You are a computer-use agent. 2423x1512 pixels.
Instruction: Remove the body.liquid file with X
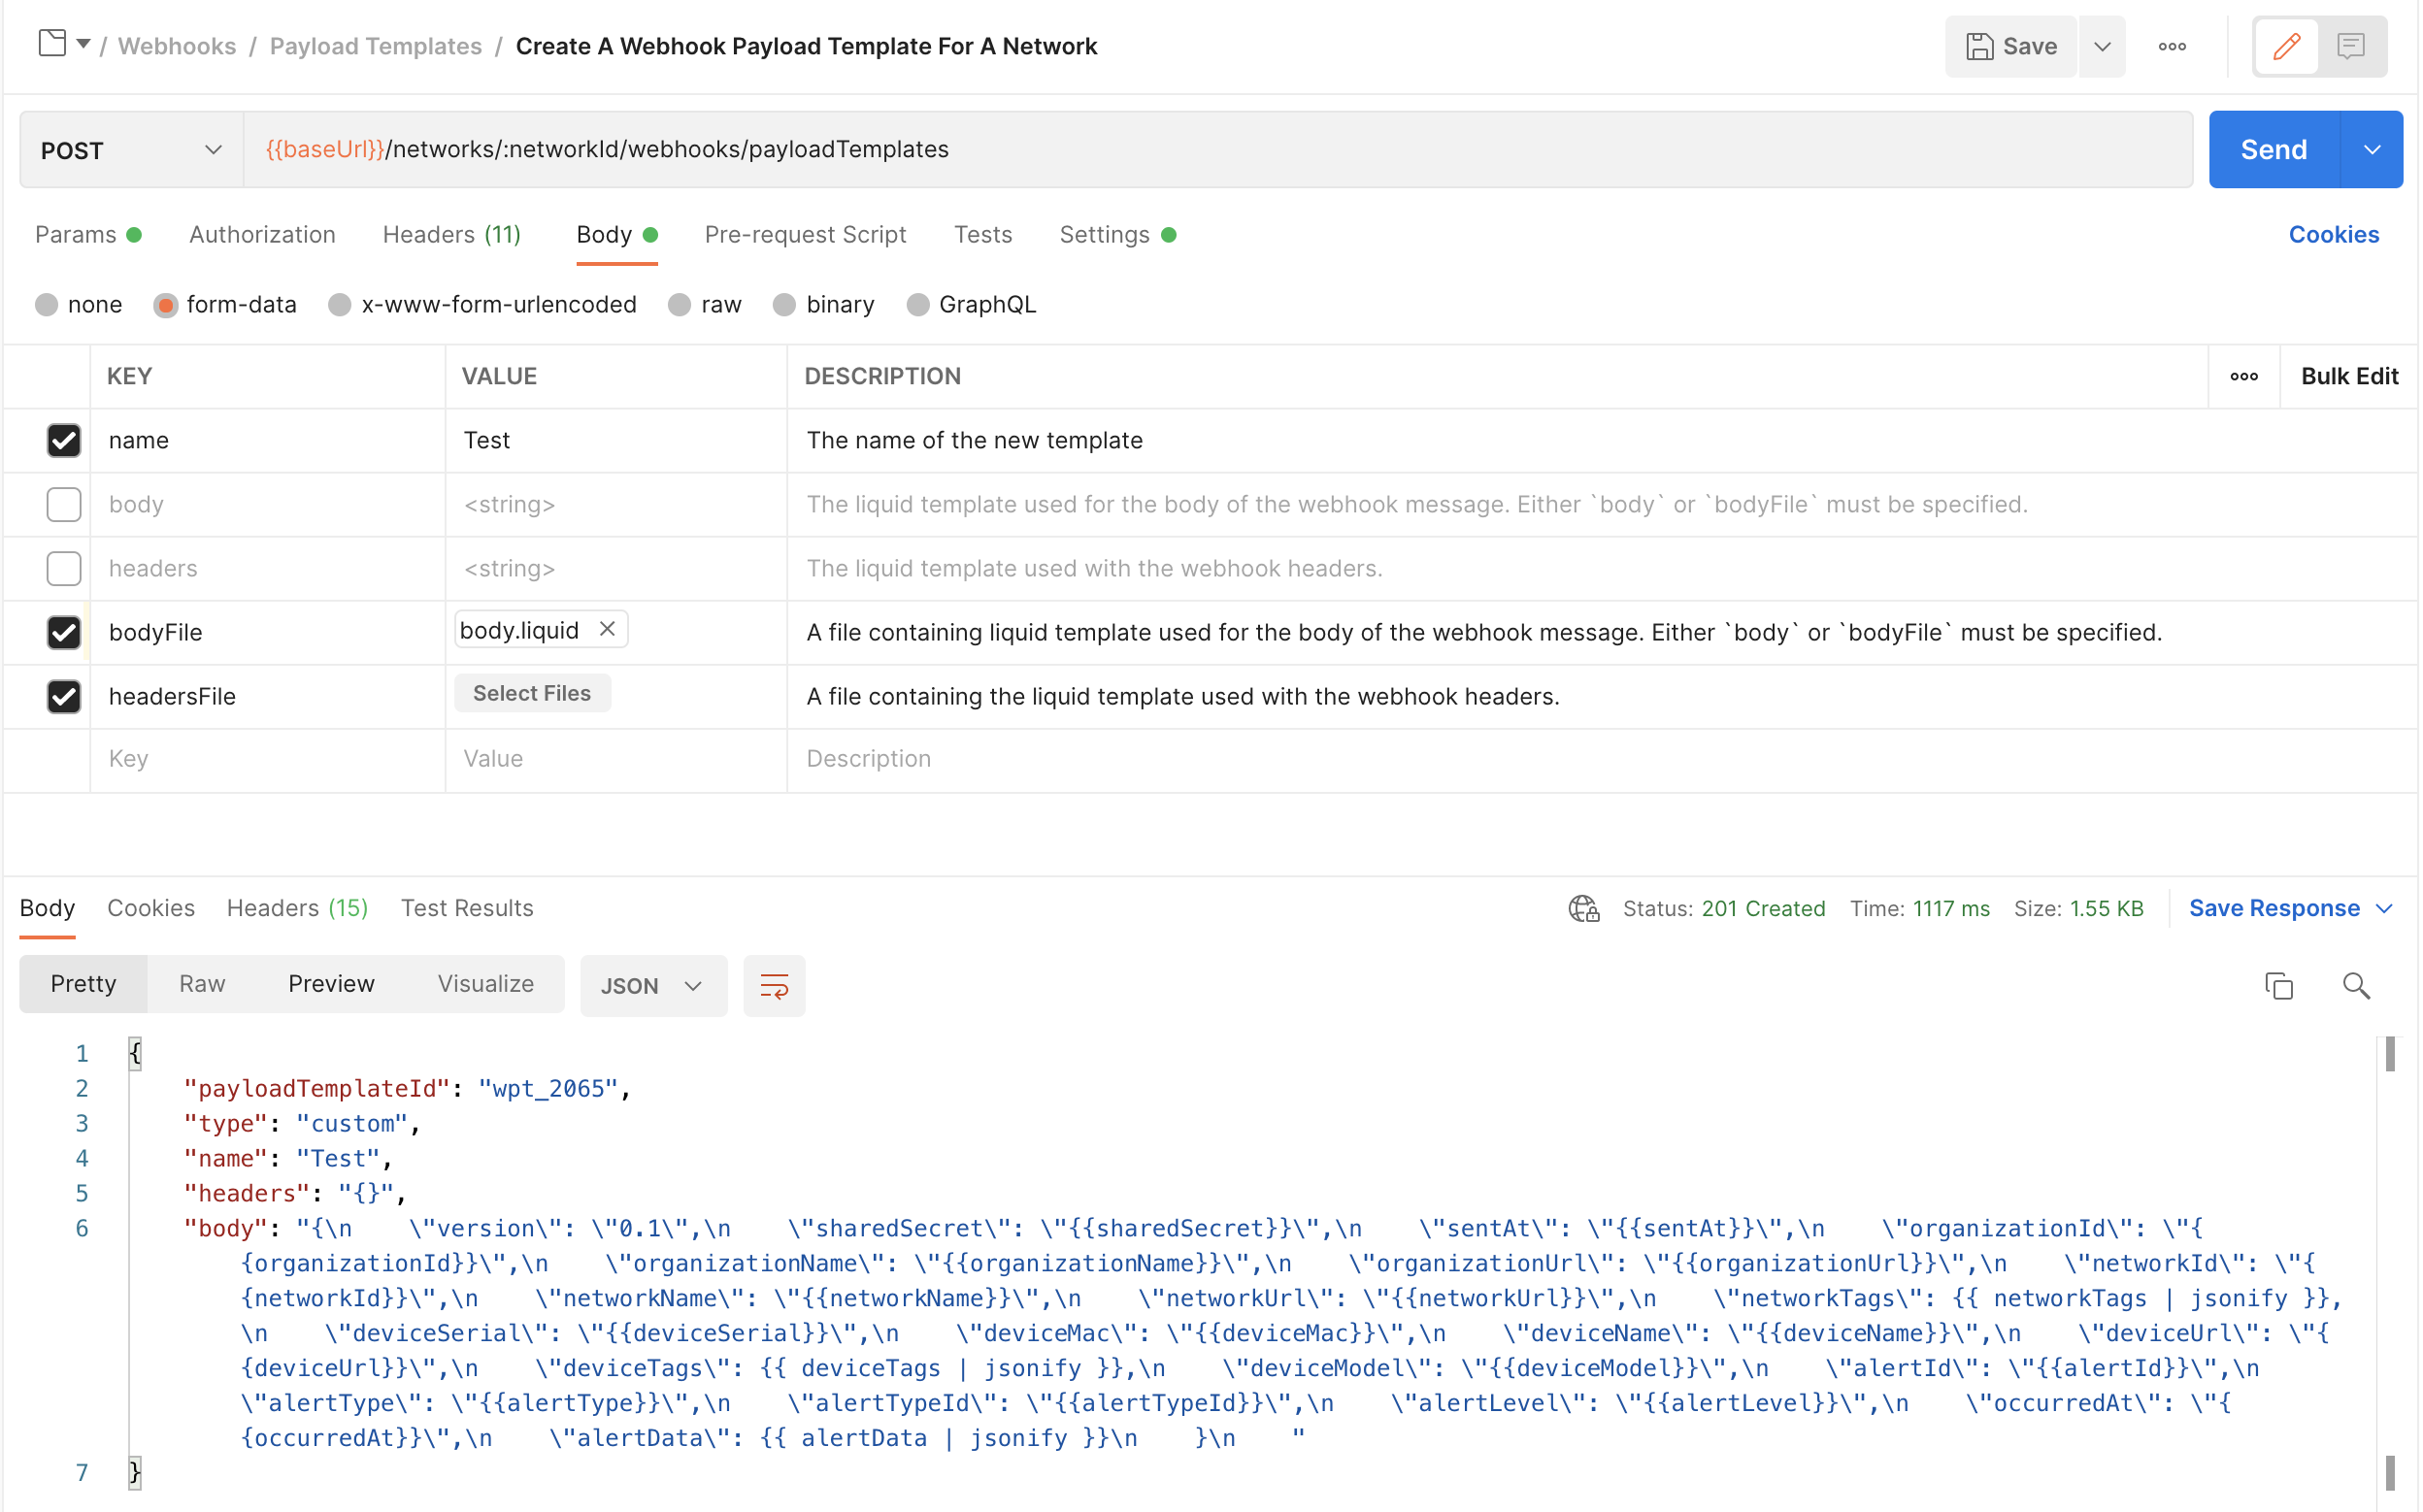click(607, 629)
